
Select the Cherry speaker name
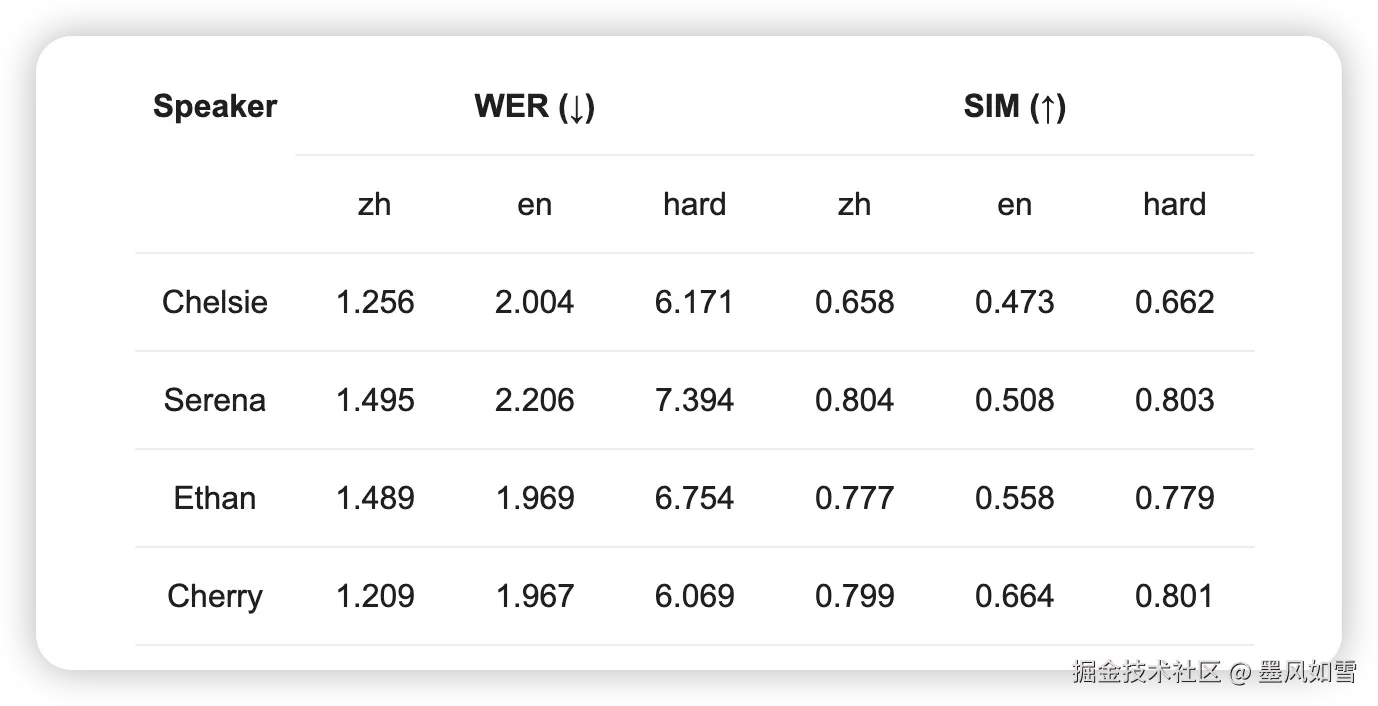click(x=215, y=596)
